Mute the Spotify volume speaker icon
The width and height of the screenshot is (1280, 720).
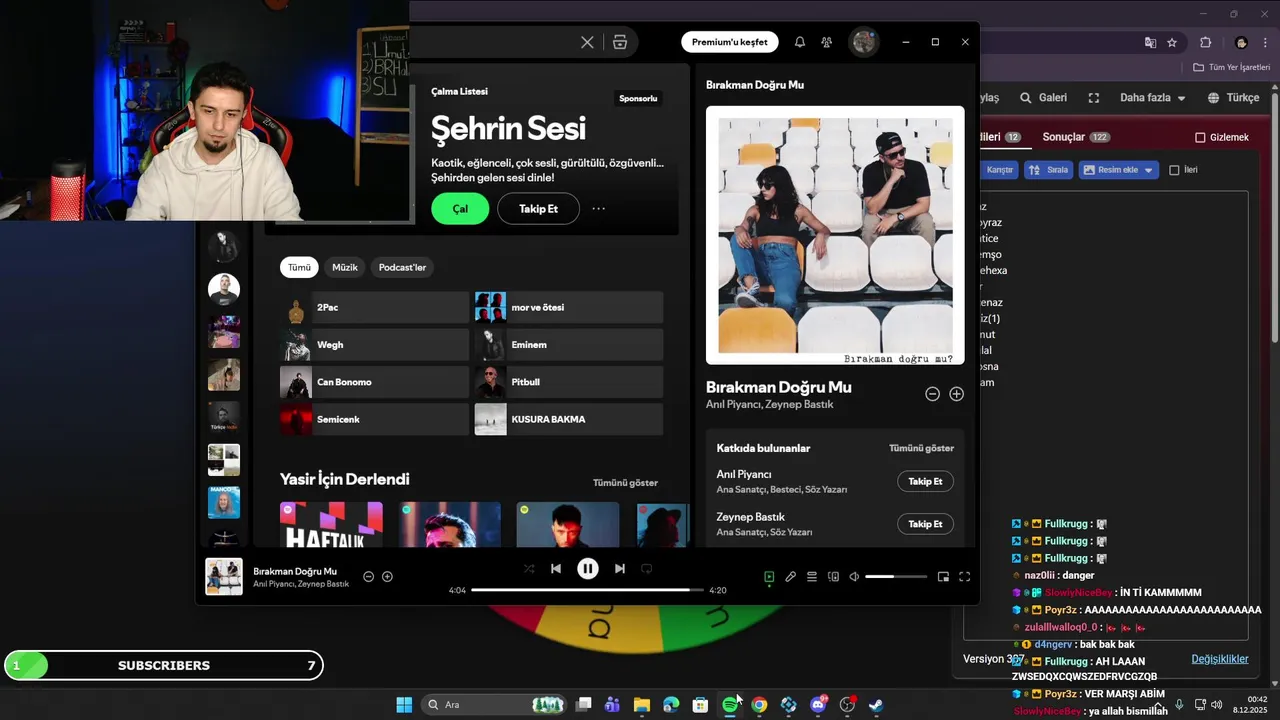click(854, 576)
